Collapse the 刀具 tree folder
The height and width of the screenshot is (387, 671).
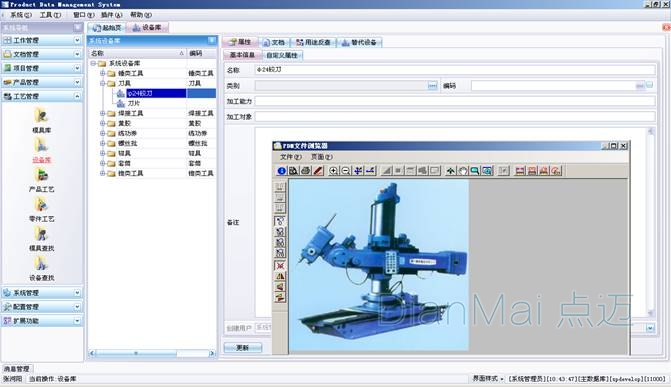click(103, 83)
